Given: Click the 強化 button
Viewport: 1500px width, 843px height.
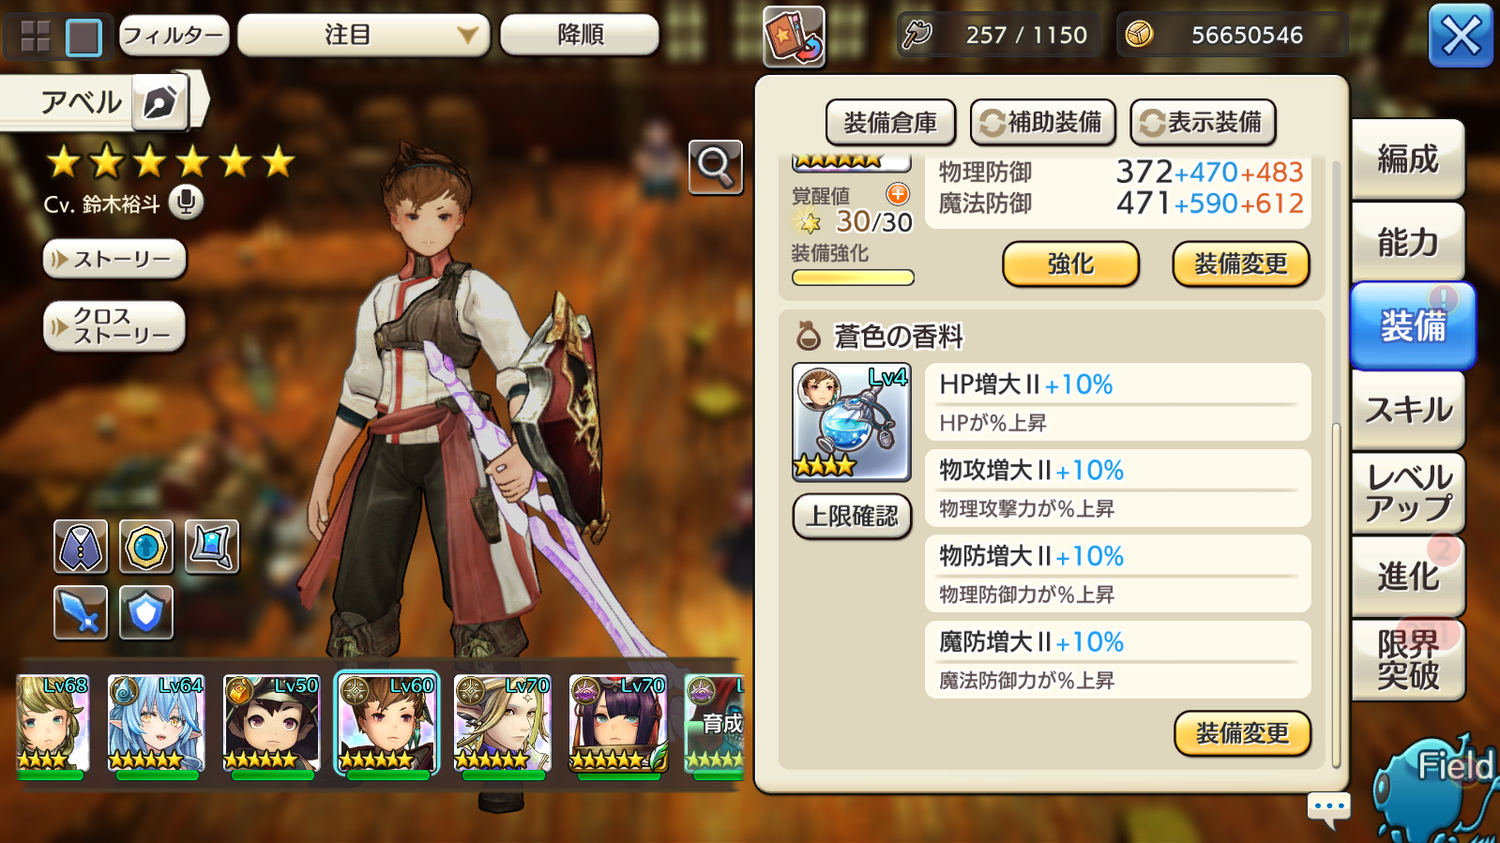Looking at the screenshot, I should (x=1071, y=264).
